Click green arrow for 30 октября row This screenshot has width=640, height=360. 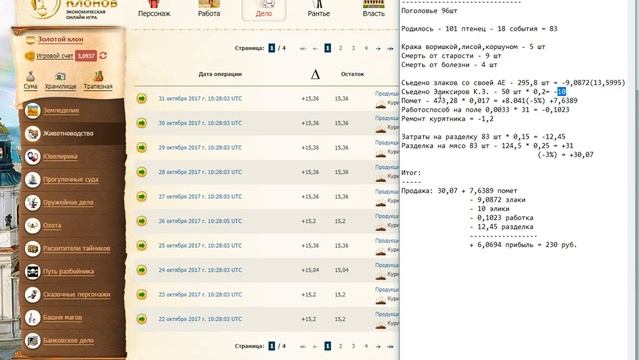point(142,123)
